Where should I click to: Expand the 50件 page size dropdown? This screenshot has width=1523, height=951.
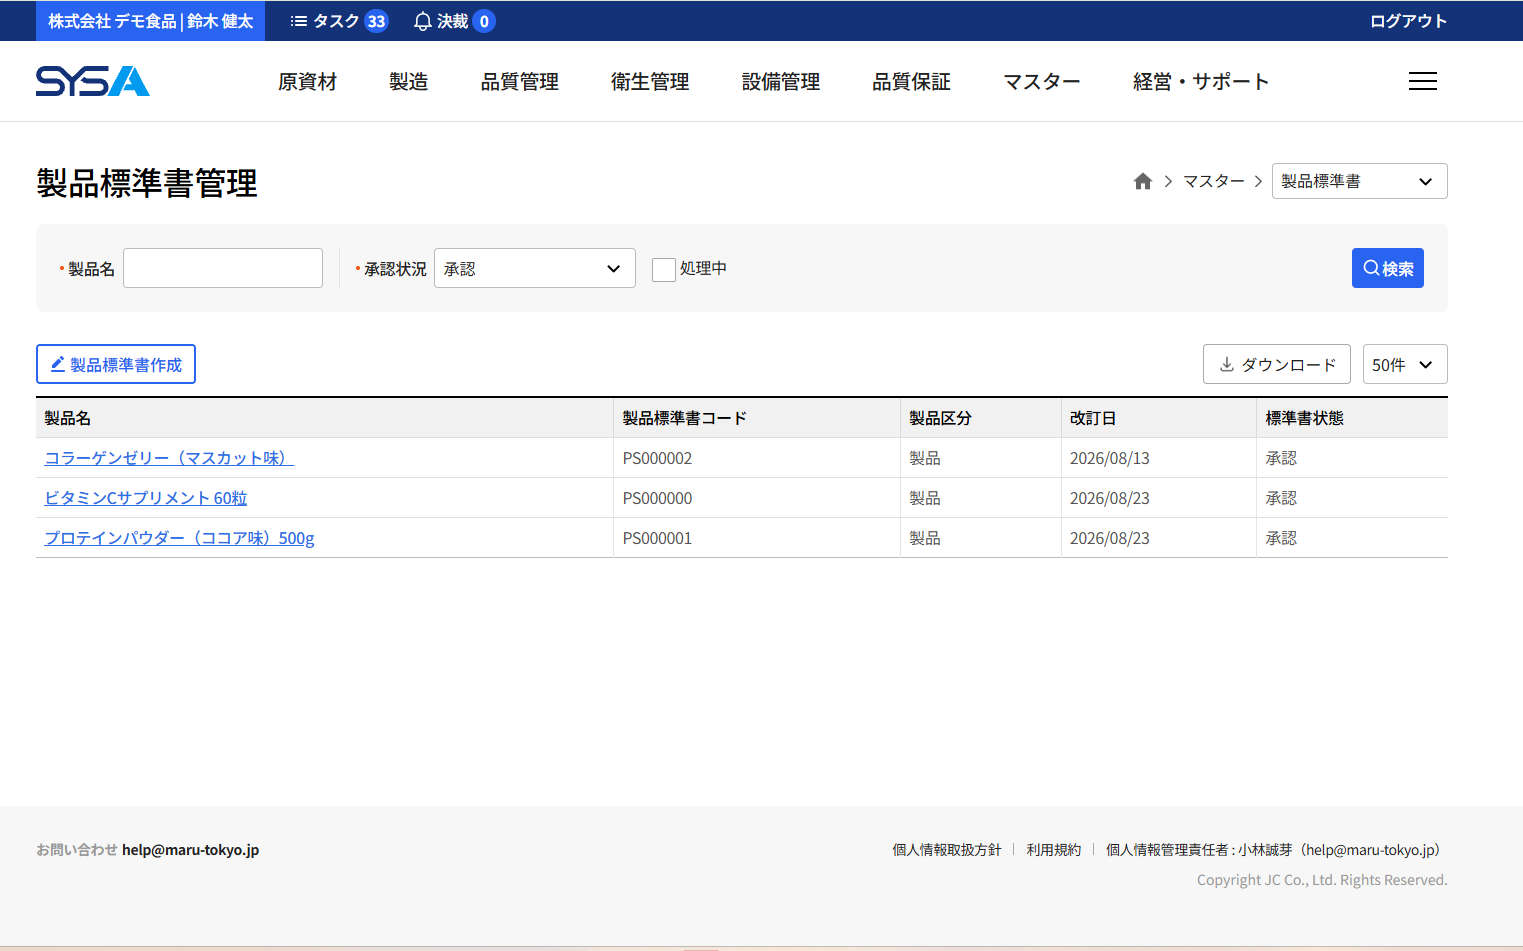click(1405, 364)
